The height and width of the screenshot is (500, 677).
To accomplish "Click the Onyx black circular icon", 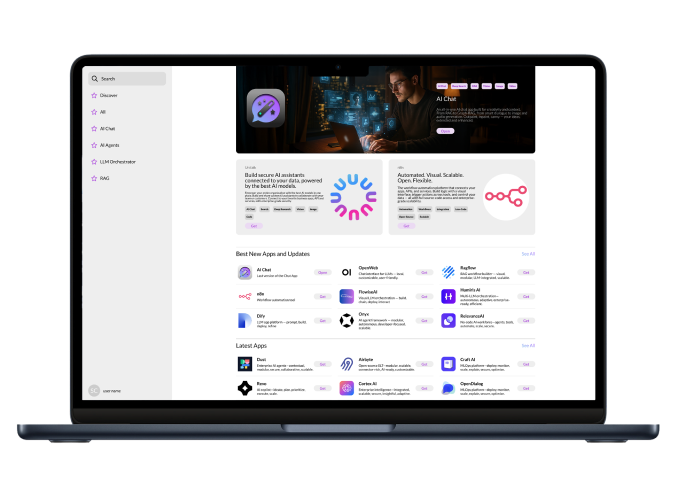I will 346,321.
